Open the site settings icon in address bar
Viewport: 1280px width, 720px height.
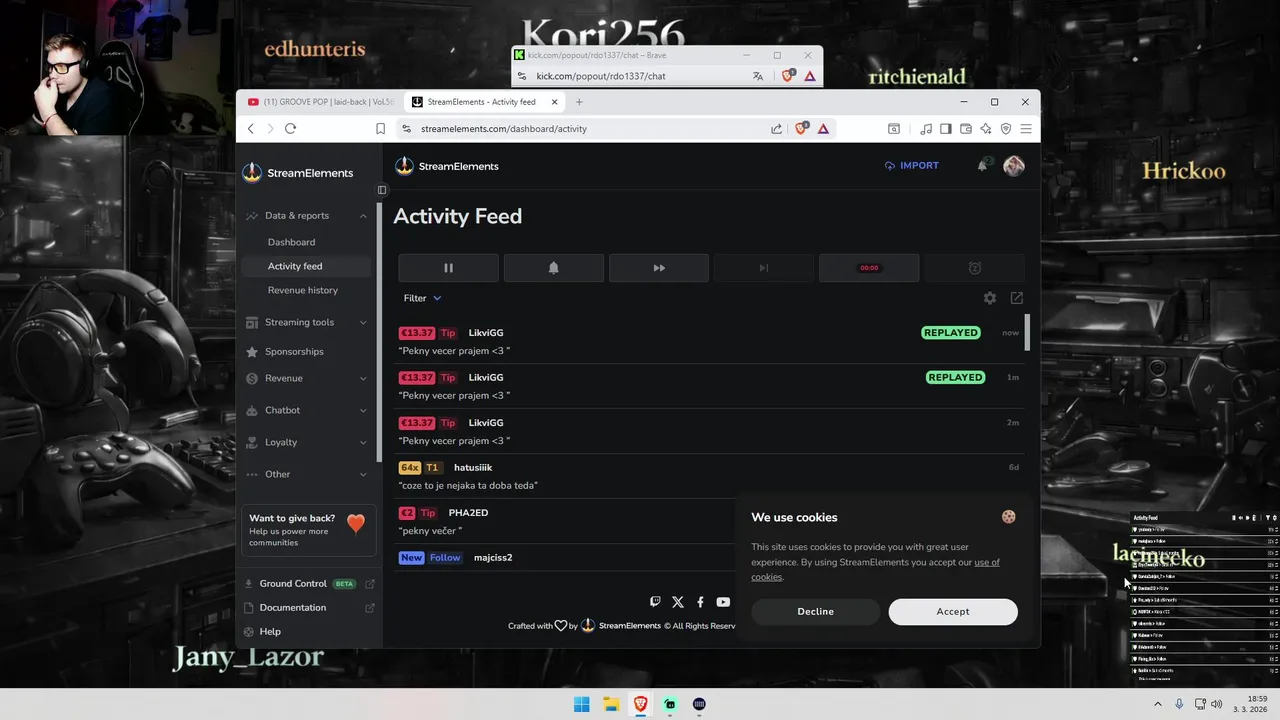click(406, 129)
